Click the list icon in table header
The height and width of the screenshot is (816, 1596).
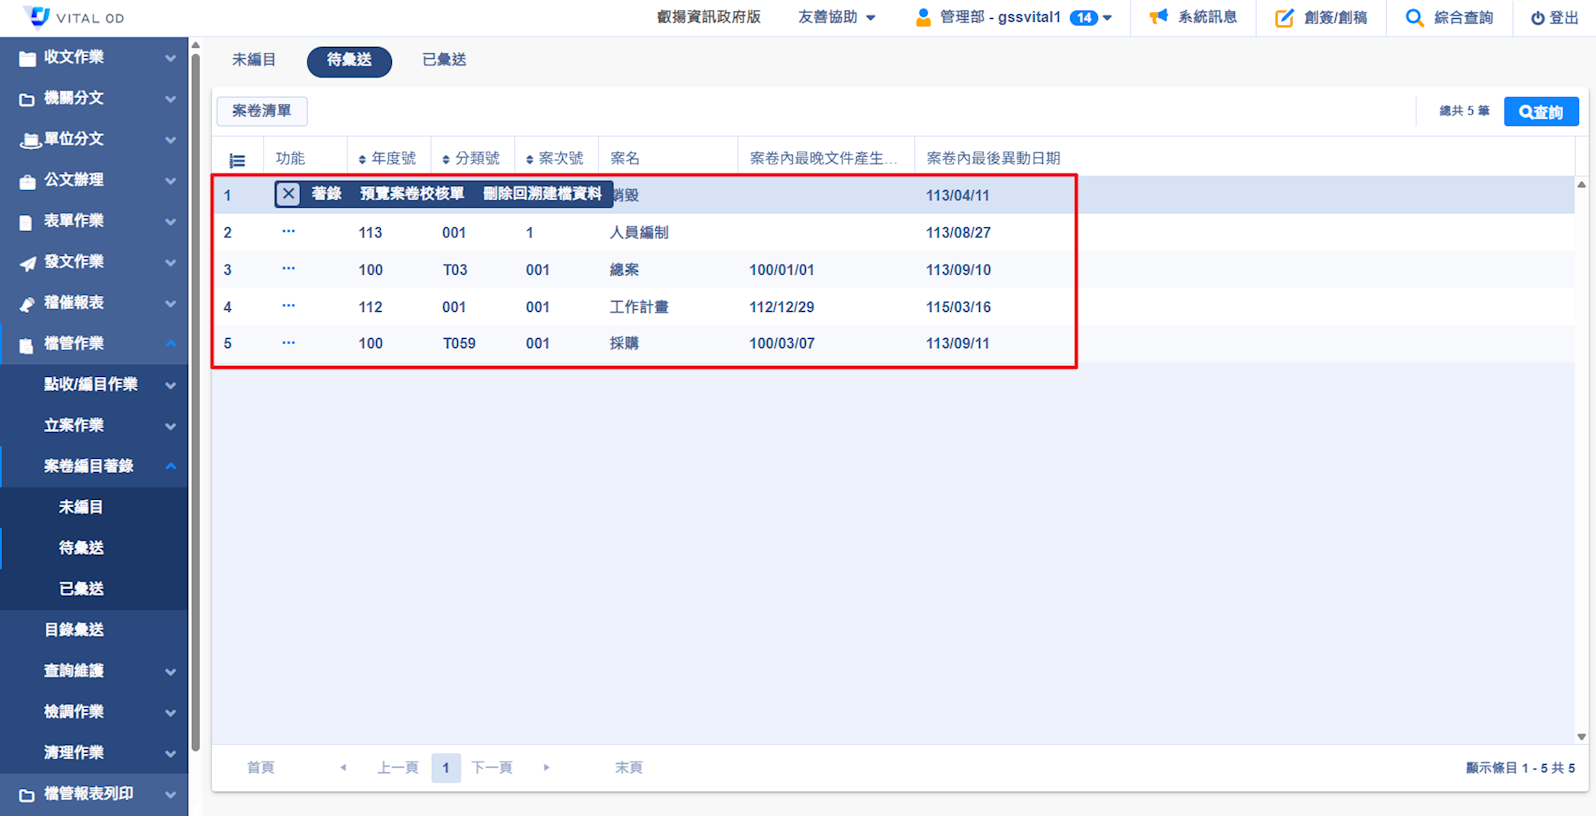[x=237, y=160]
